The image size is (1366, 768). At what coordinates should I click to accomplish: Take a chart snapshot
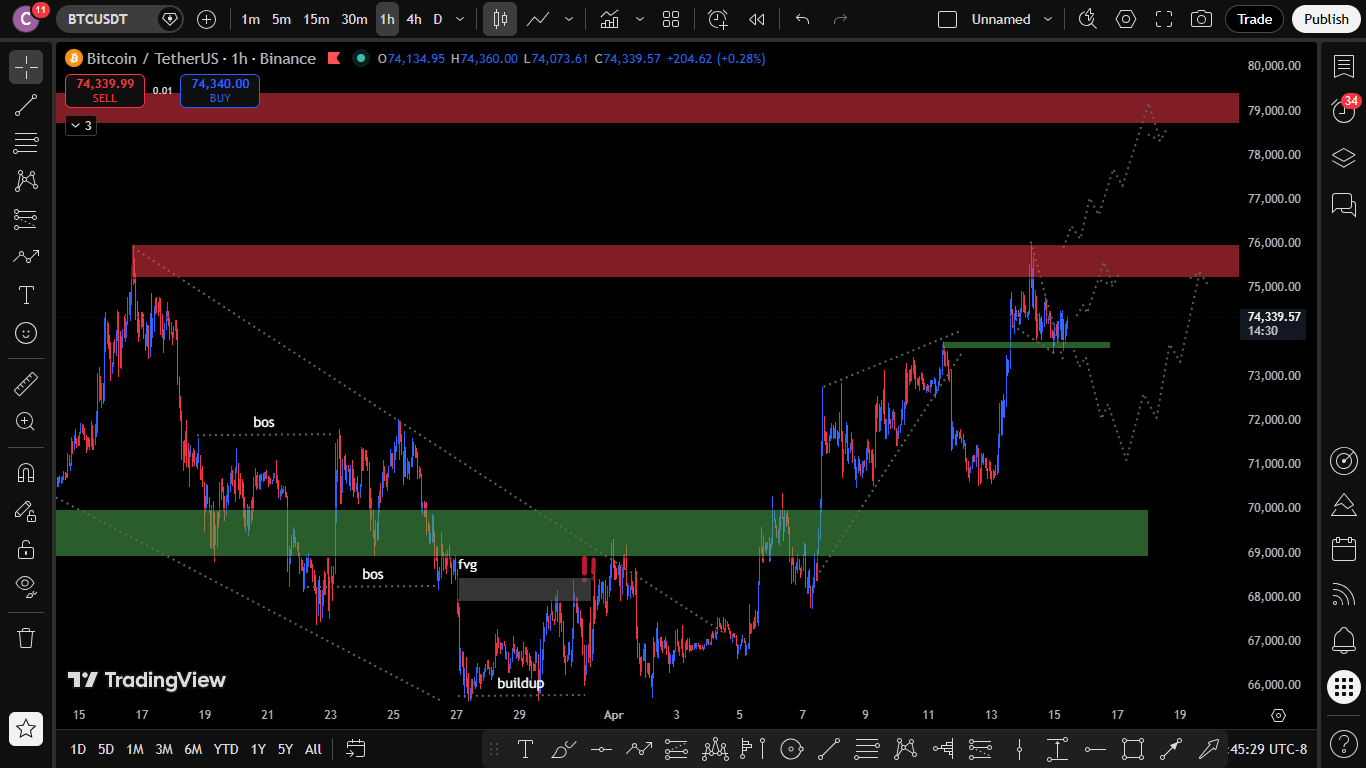[1202, 19]
